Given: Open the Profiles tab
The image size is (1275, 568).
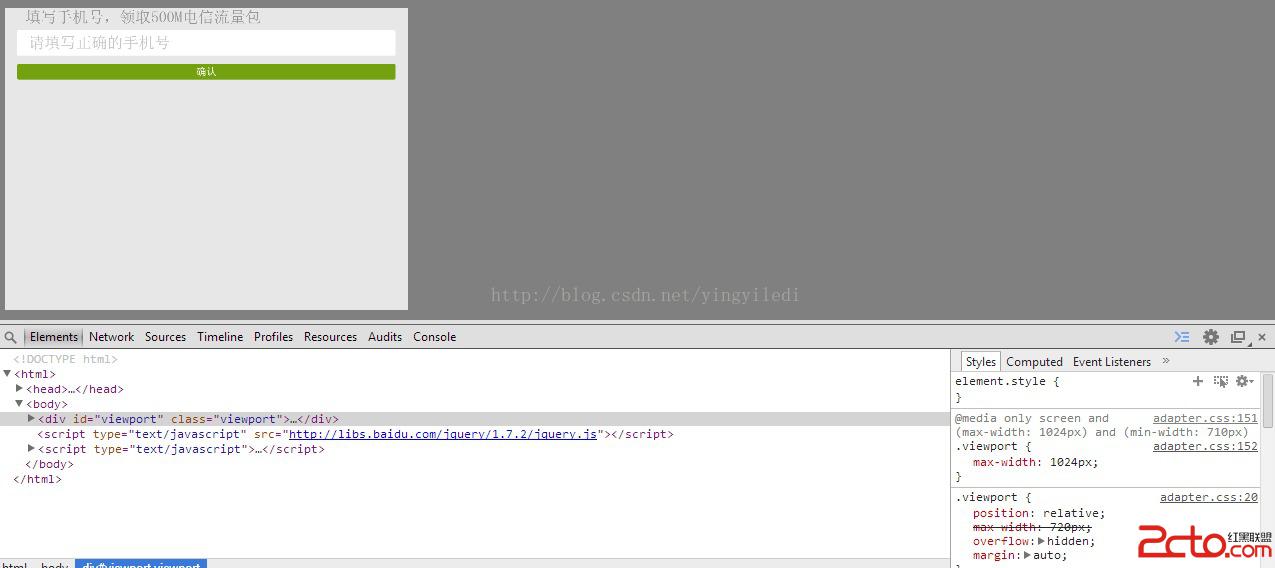Looking at the screenshot, I should pos(273,337).
